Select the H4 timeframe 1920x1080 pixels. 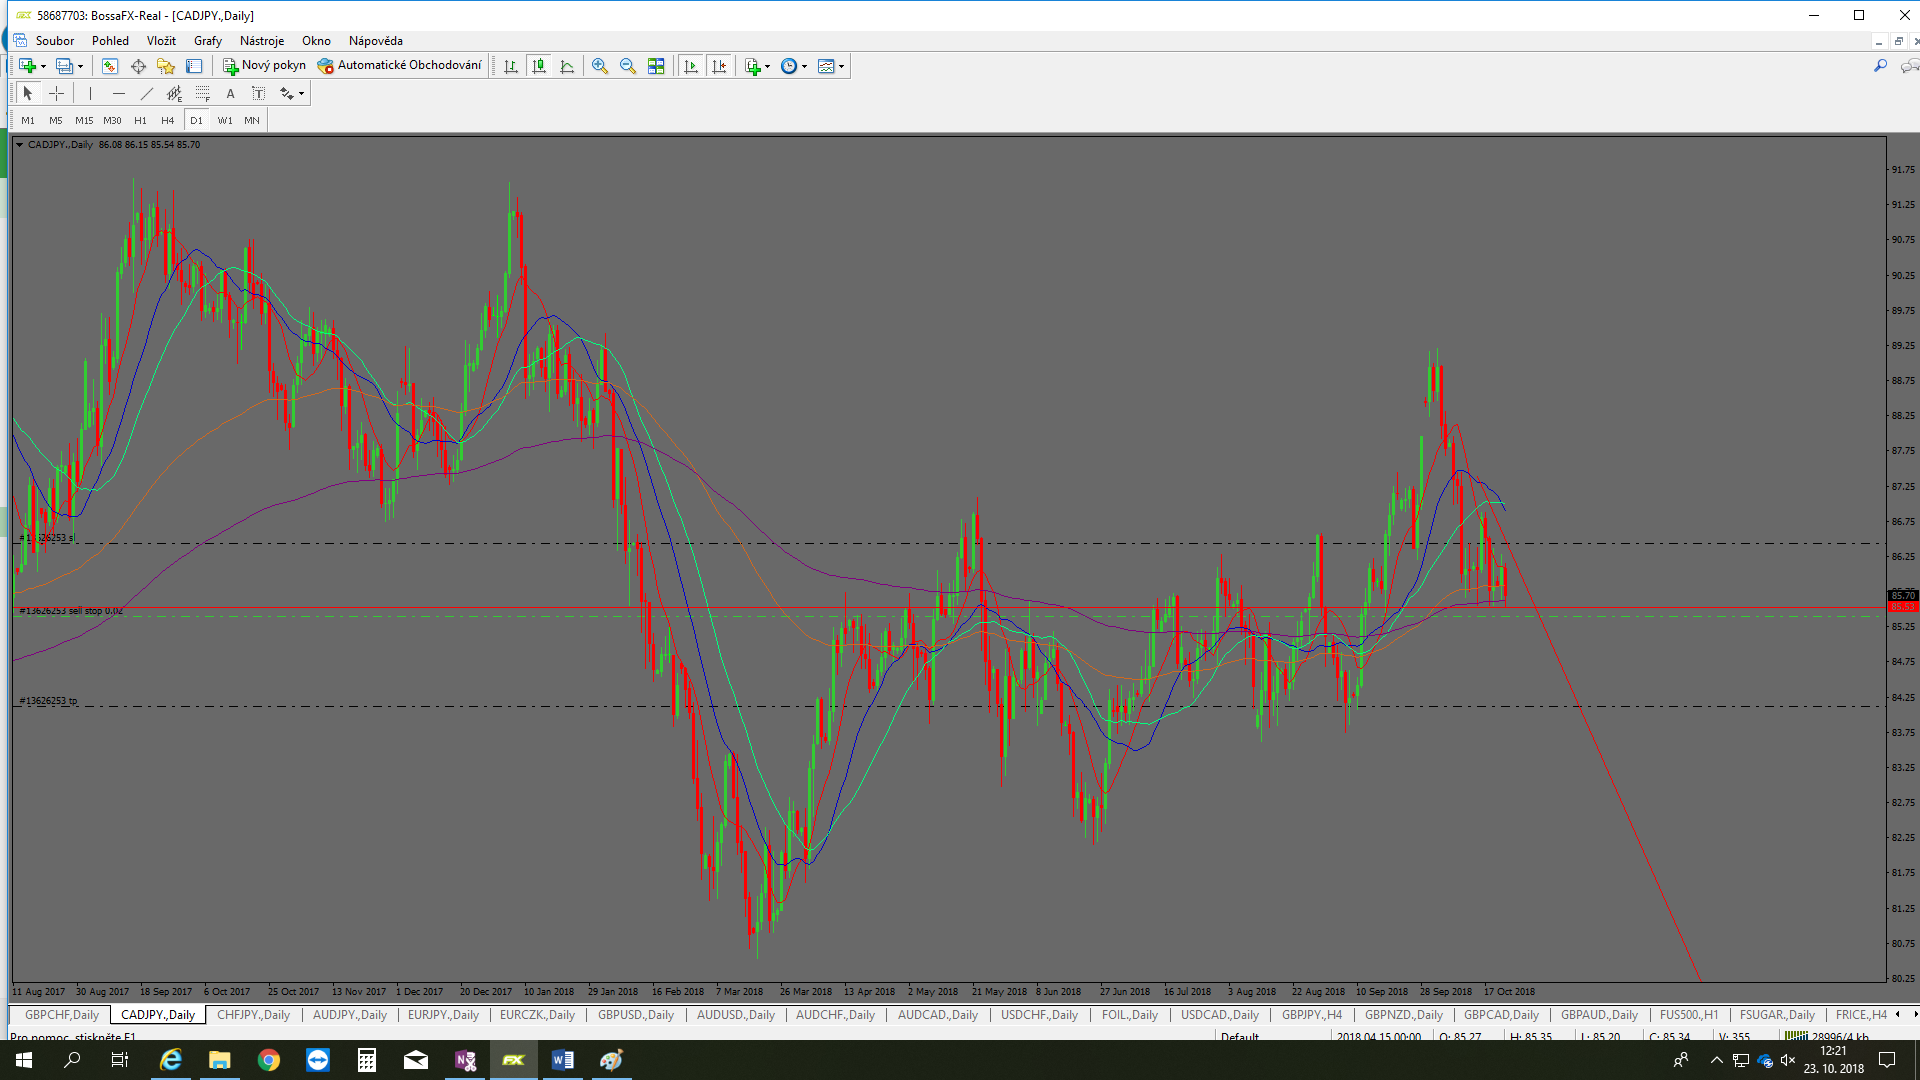[167, 120]
